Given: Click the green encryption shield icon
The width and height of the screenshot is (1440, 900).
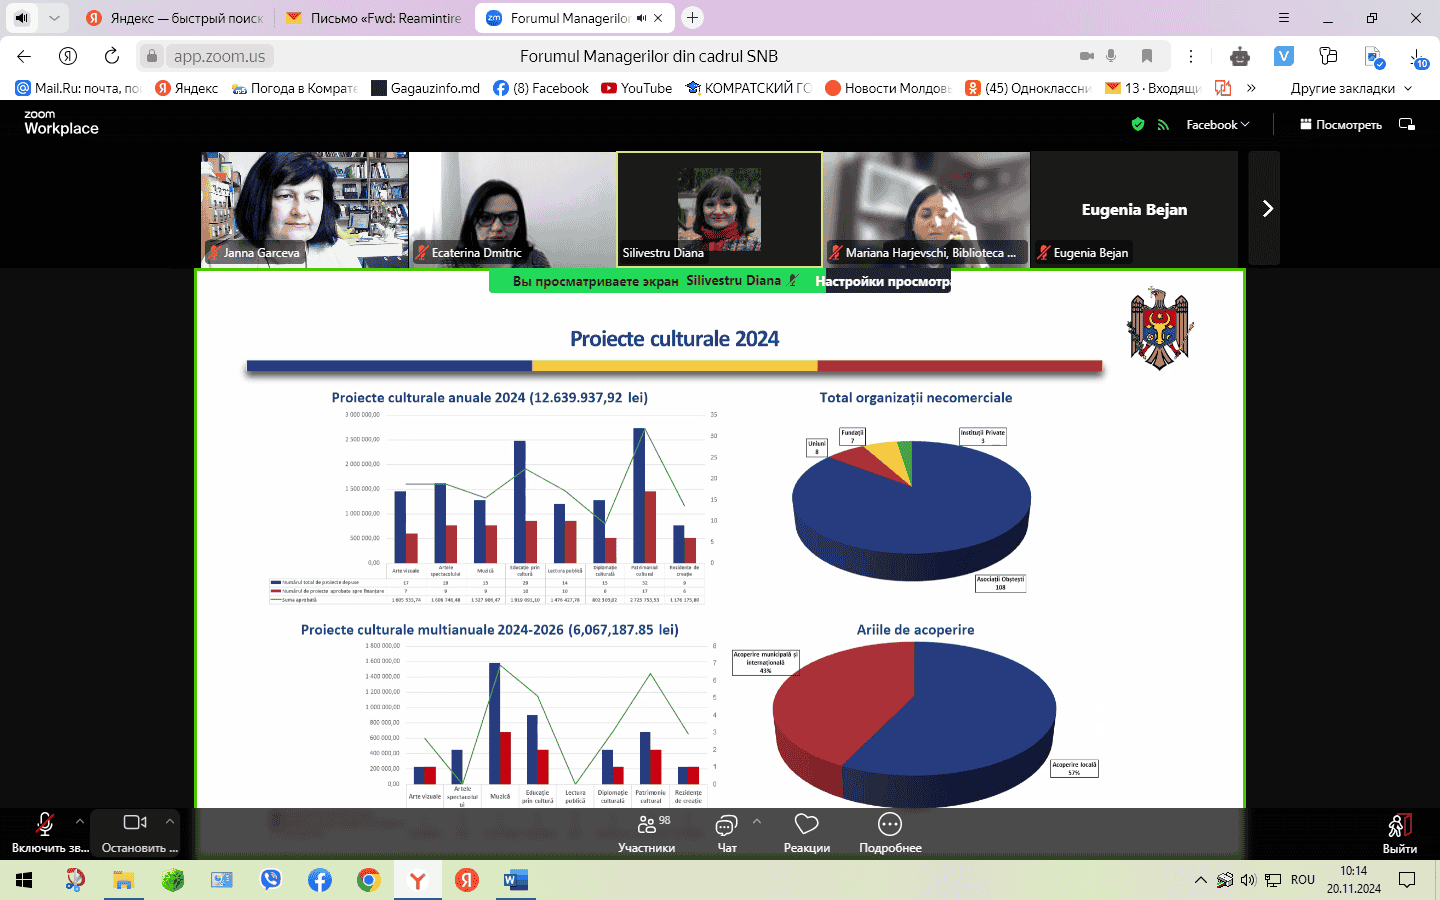Looking at the screenshot, I should click(x=1137, y=125).
